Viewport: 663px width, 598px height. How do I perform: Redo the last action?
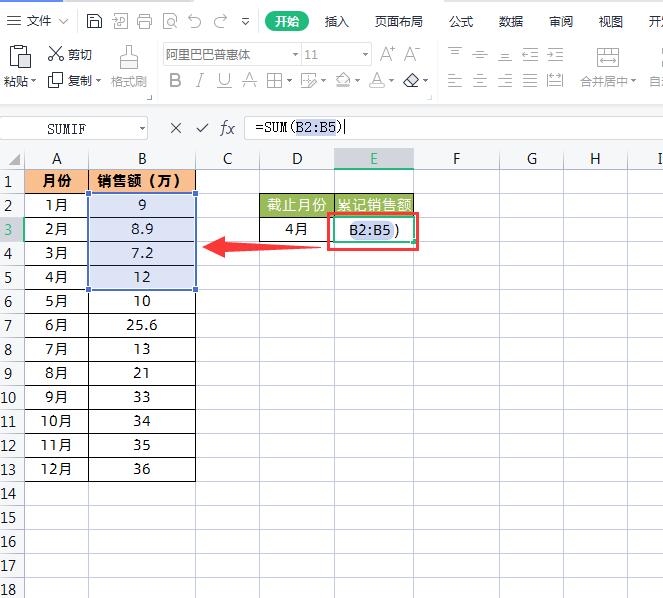(220, 21)
